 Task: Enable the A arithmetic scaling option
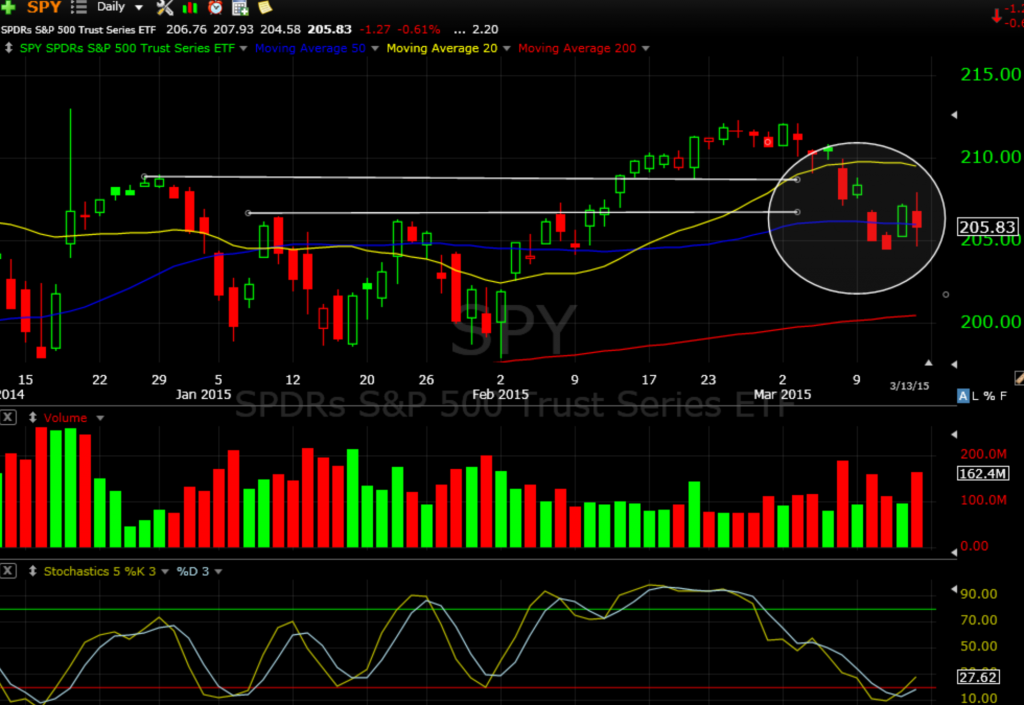[963, 396]
